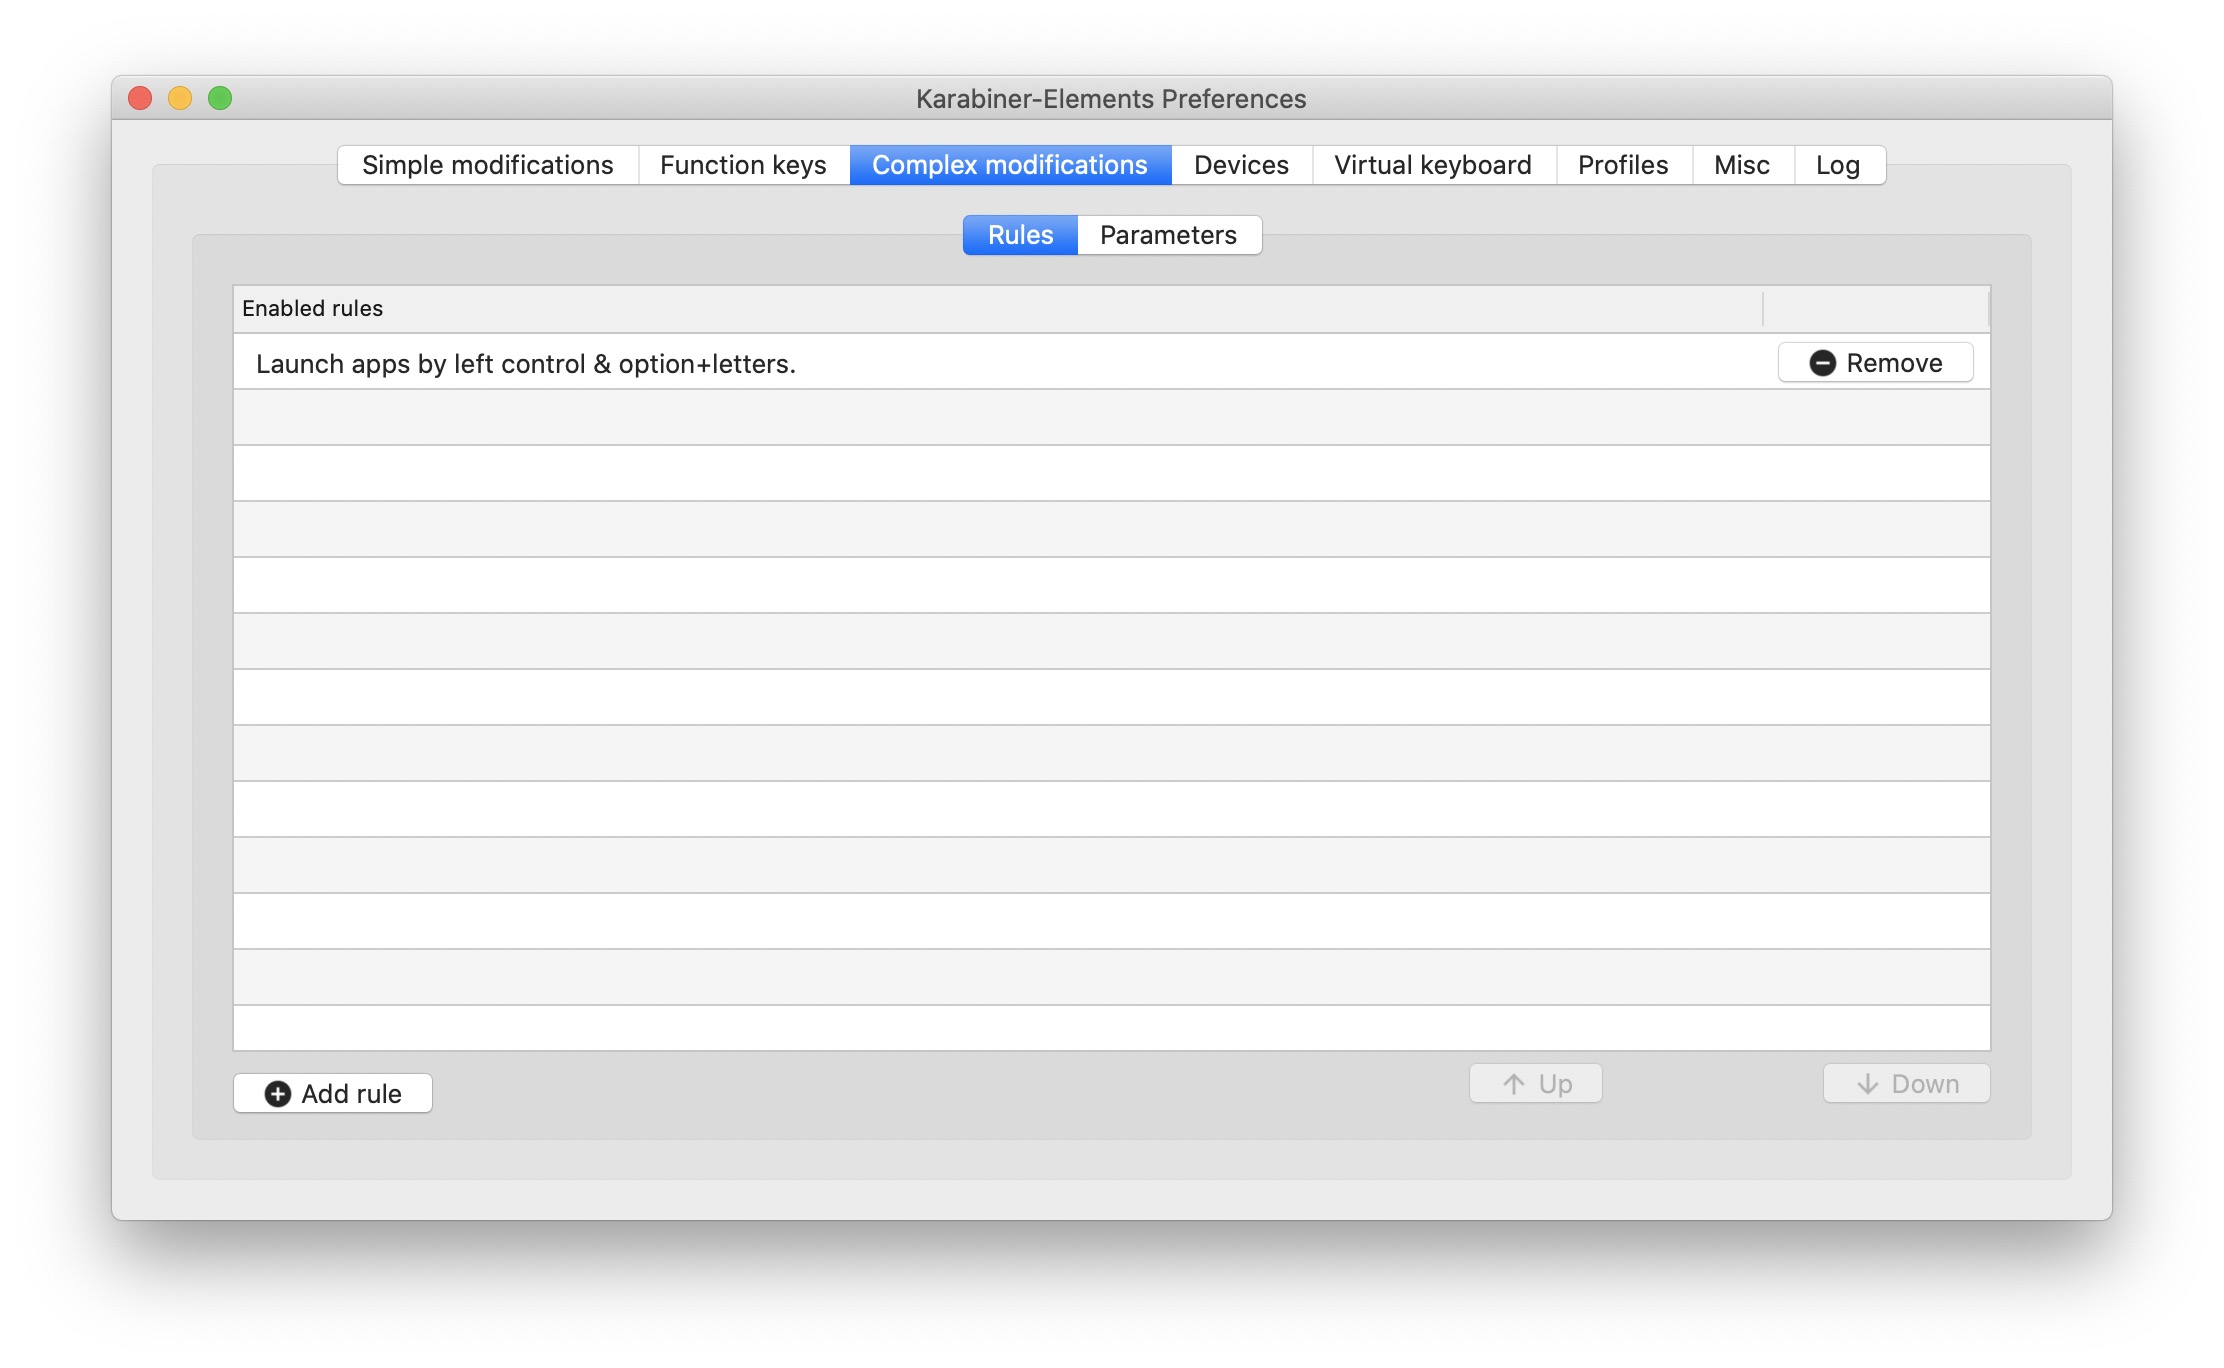Close the Karabiner-Elements Preferences window
The height and width of the screenshot is (1368, 2224).
(140, 98)
